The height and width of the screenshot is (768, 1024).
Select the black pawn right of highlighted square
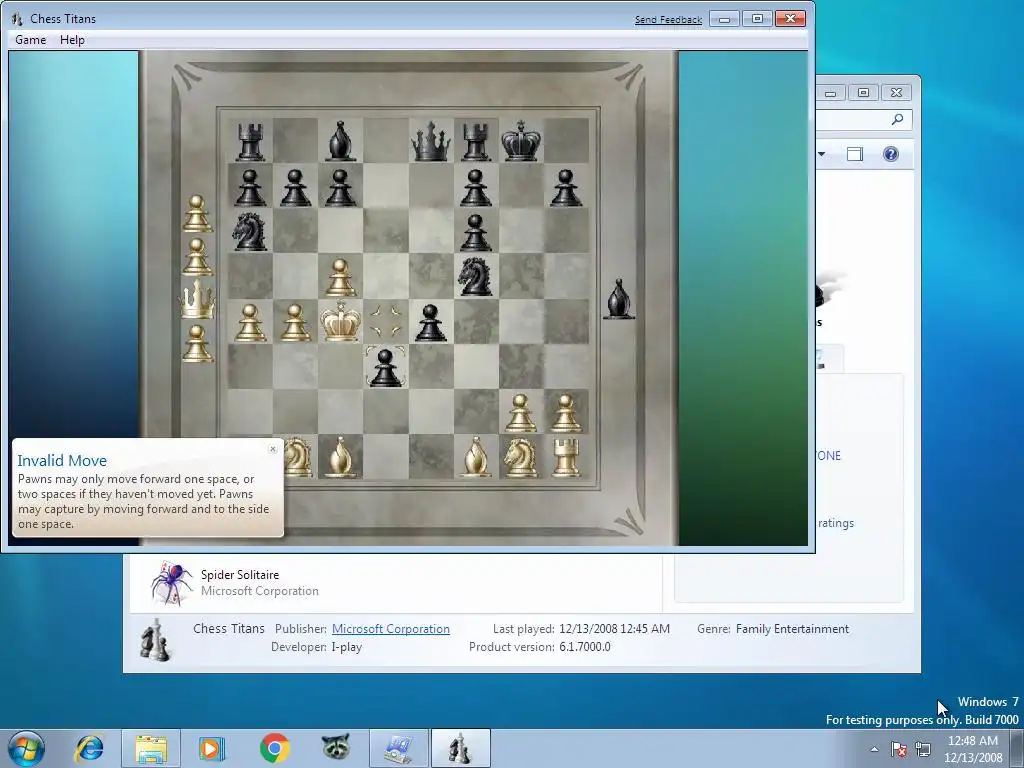[430, 323]
